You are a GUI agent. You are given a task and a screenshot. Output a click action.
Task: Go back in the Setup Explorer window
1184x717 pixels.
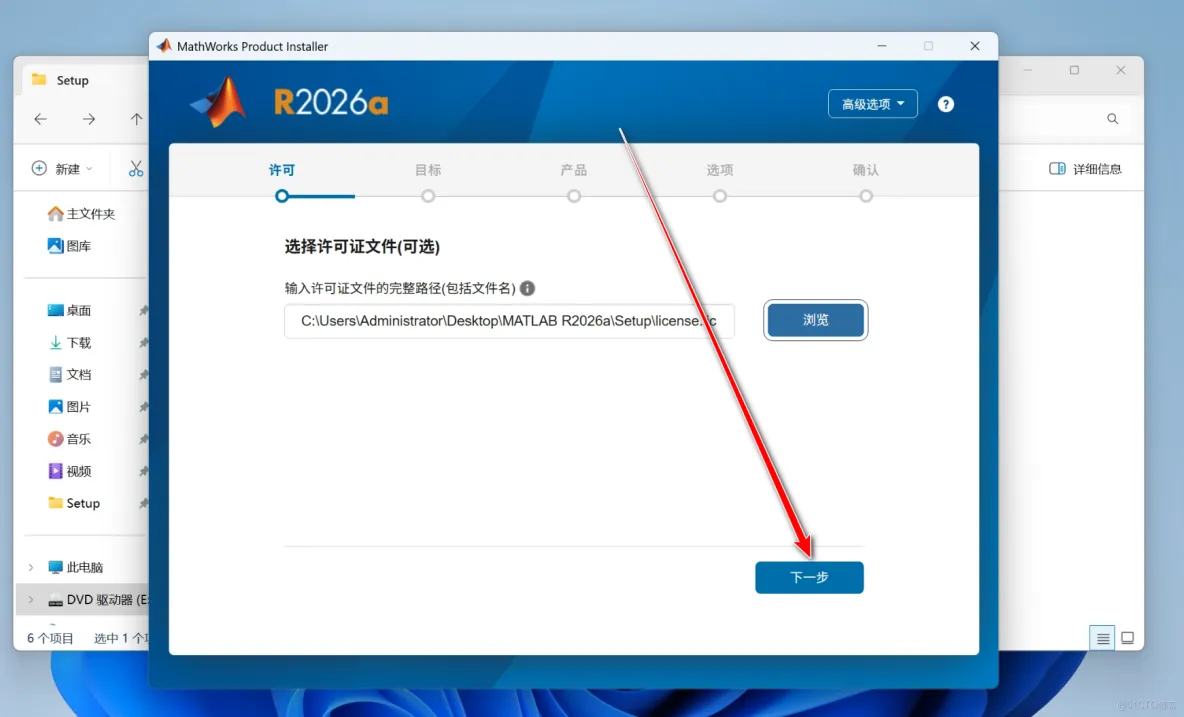(x=41, y=118)
